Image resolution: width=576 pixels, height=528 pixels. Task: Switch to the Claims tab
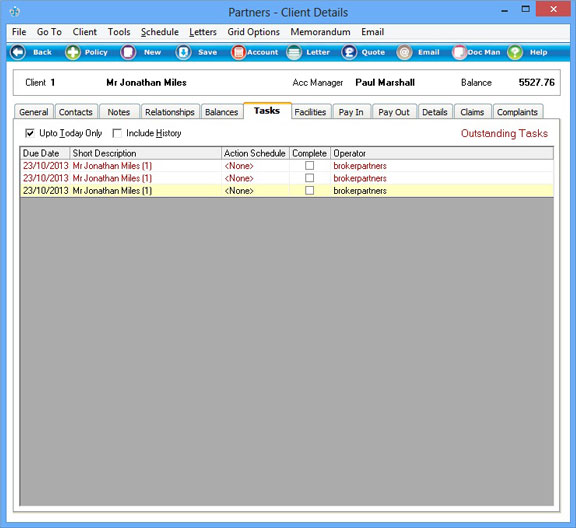coord(472,112)
